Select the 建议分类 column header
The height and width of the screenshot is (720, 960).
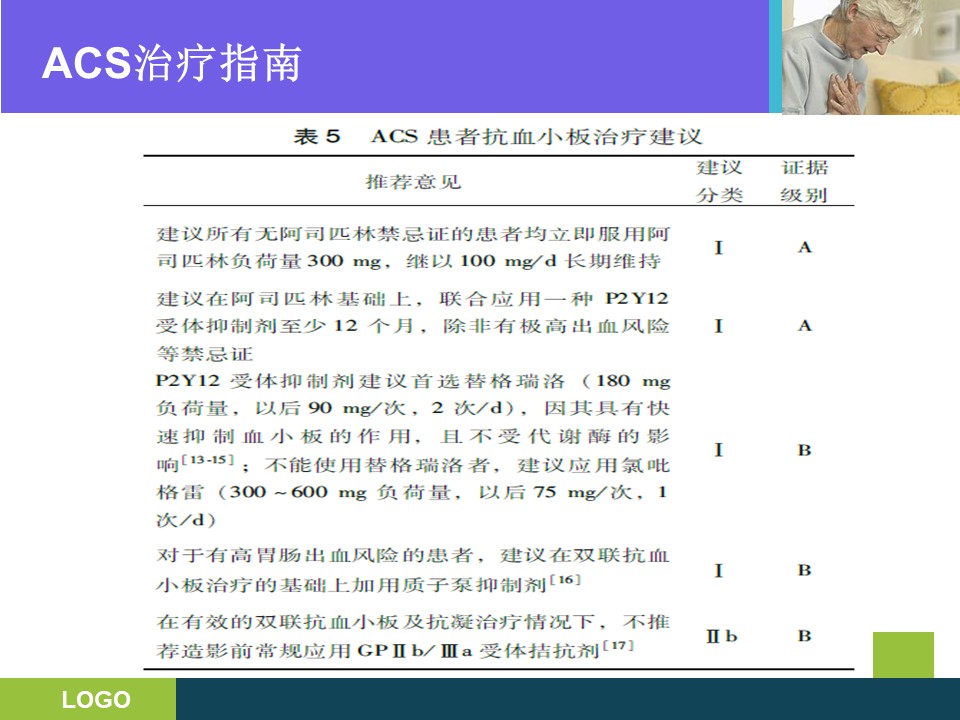click(x=719, y=181)
